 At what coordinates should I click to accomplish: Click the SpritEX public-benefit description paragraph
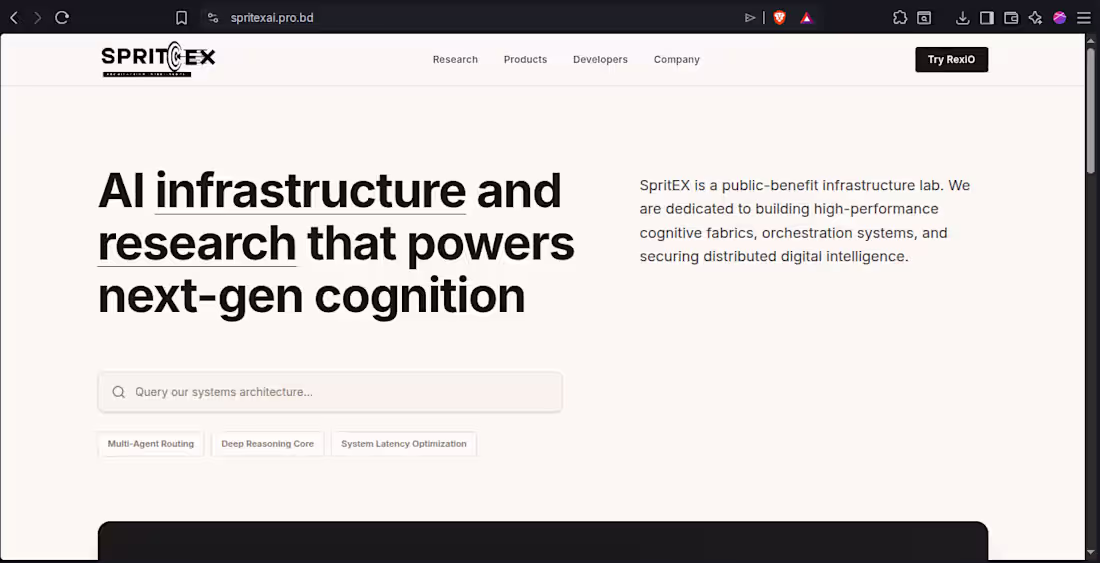805,221
